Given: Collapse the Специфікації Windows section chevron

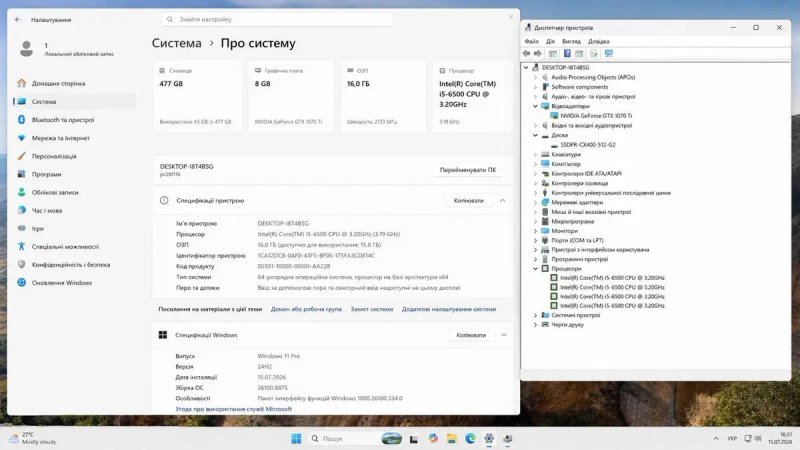Looking at the screenshot, I should pos(504,335).
